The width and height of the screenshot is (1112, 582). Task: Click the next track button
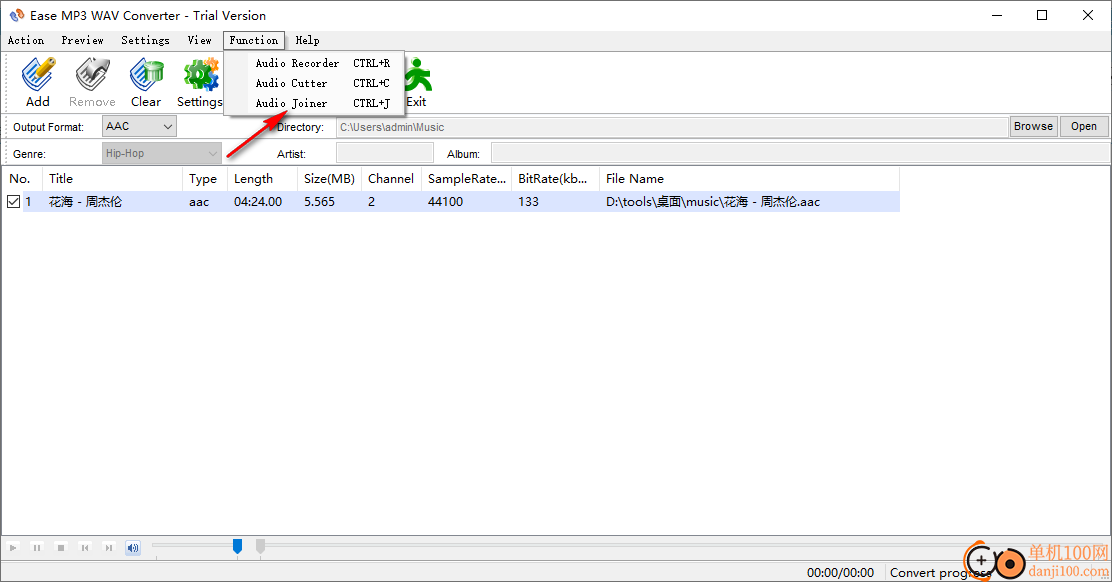tap(109, 548)
